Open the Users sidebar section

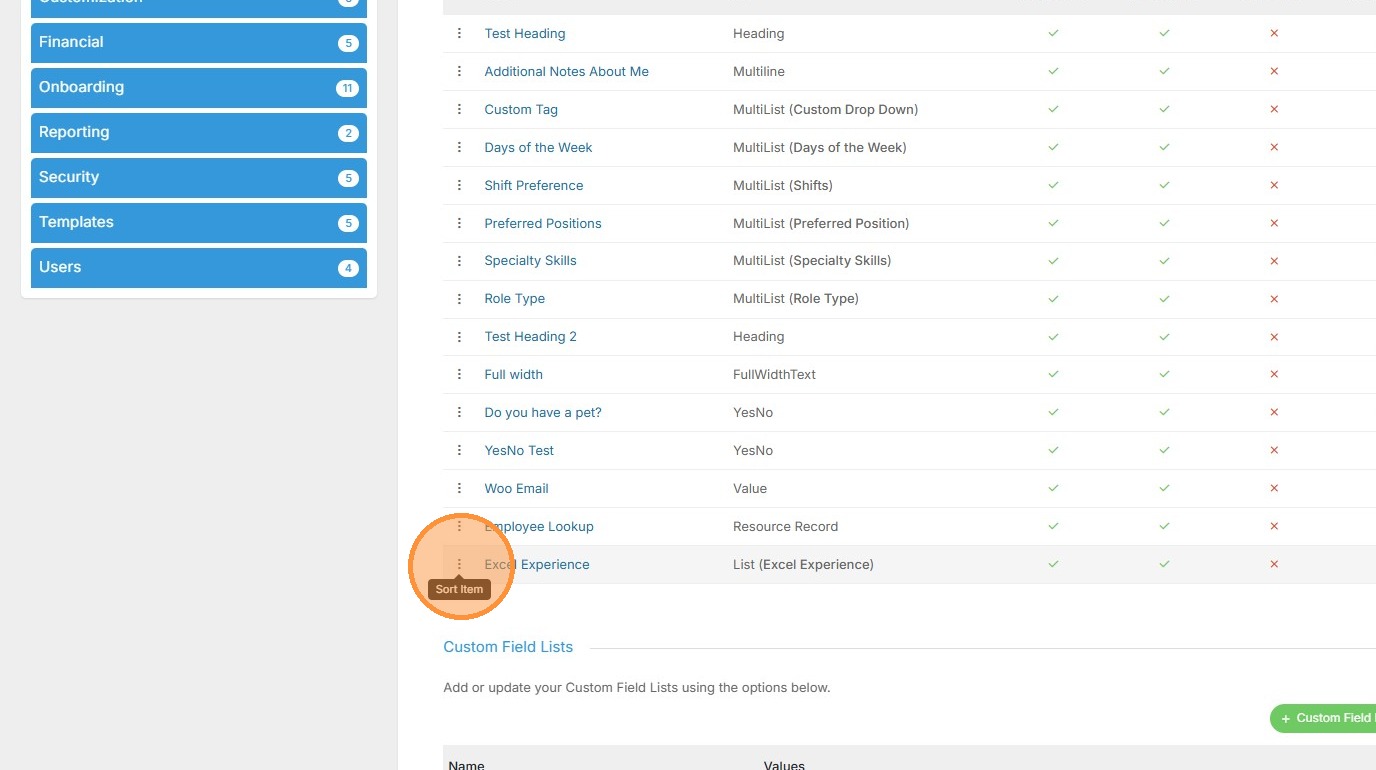pos(198,268)
